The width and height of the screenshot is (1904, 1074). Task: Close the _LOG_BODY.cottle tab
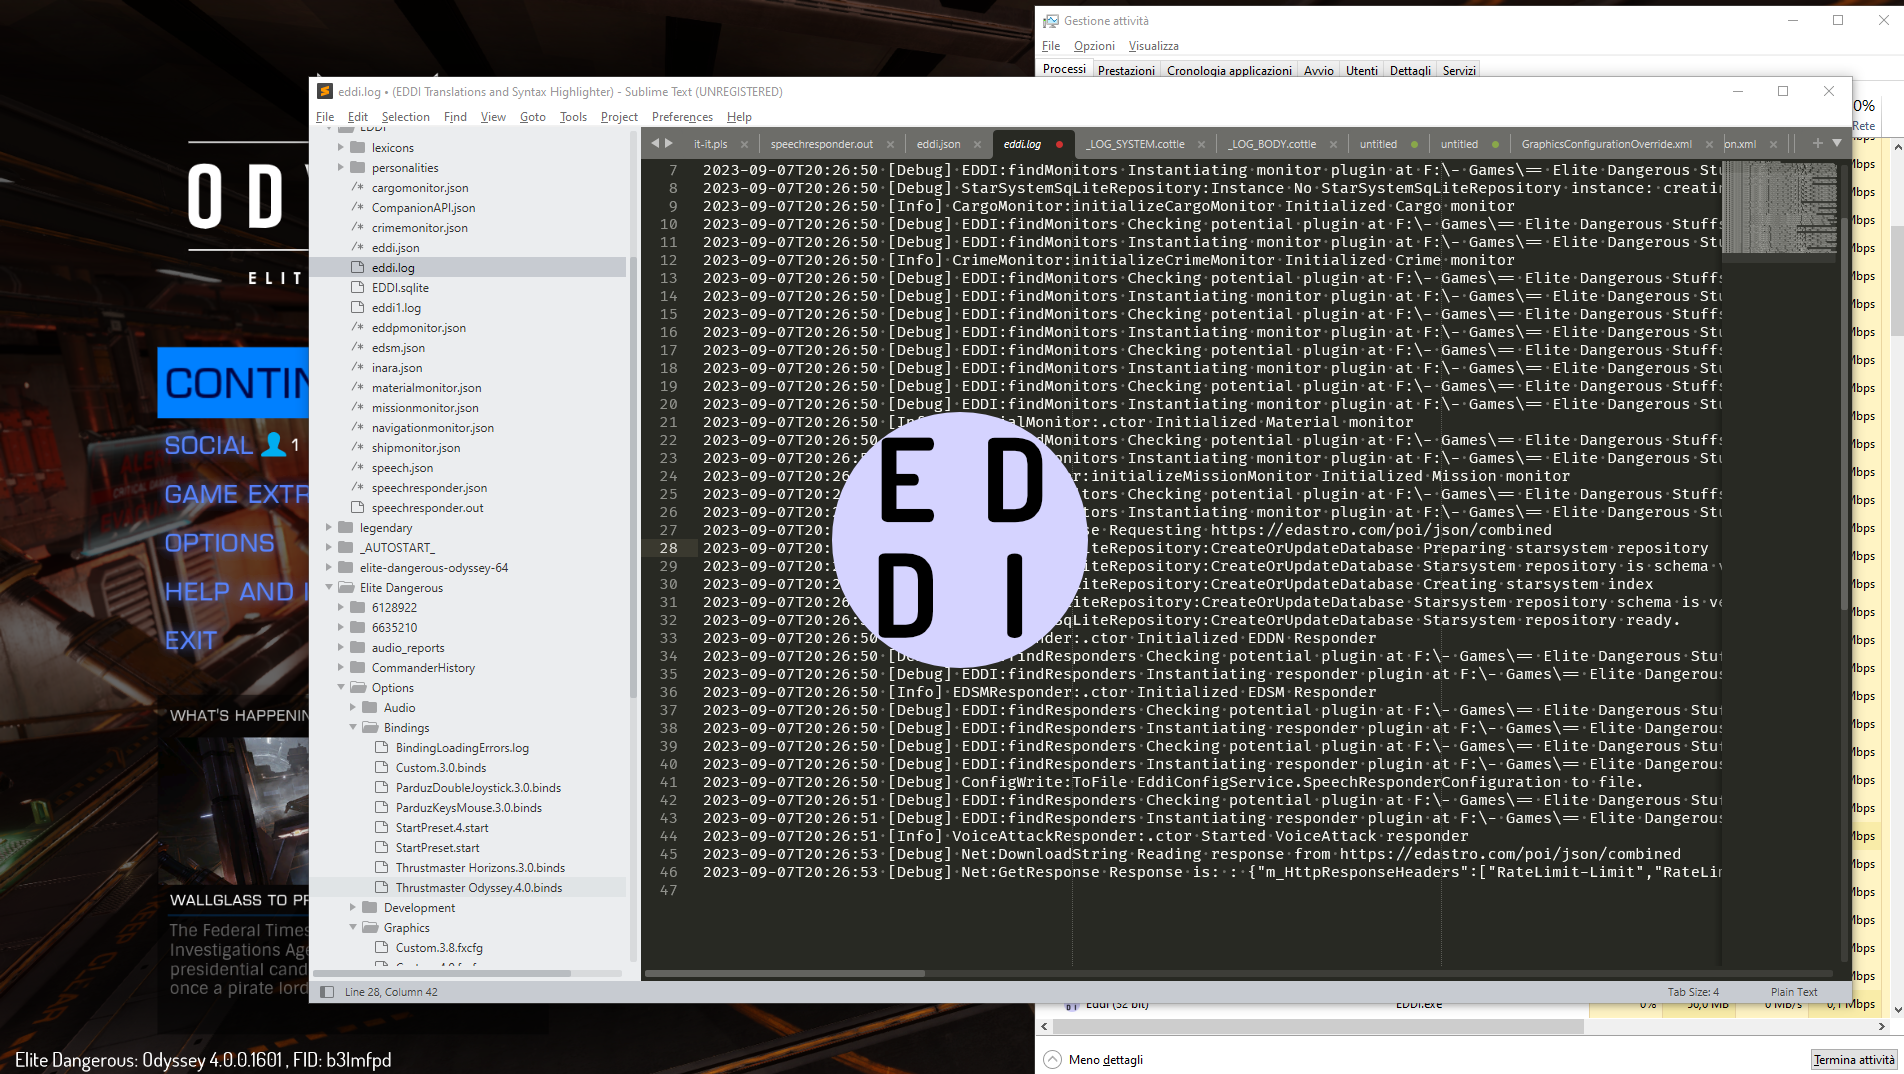tap(1333, 144)
